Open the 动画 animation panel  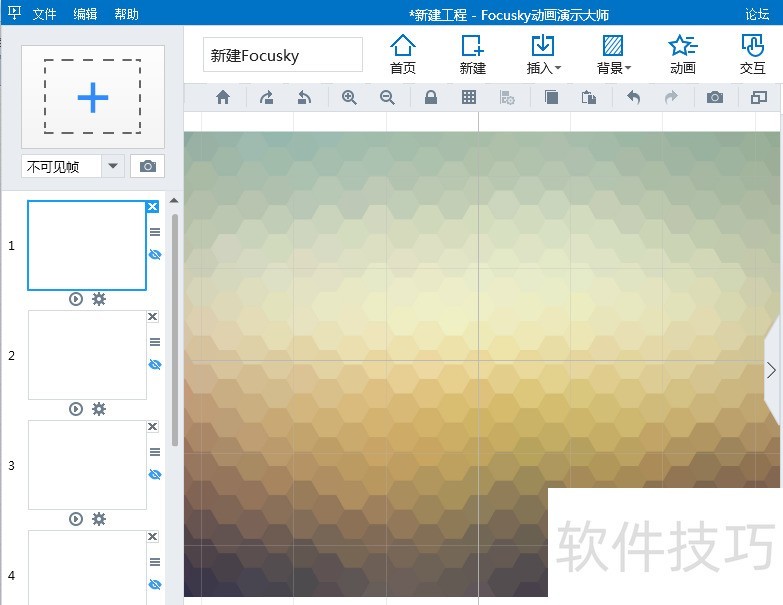[683, 54]
